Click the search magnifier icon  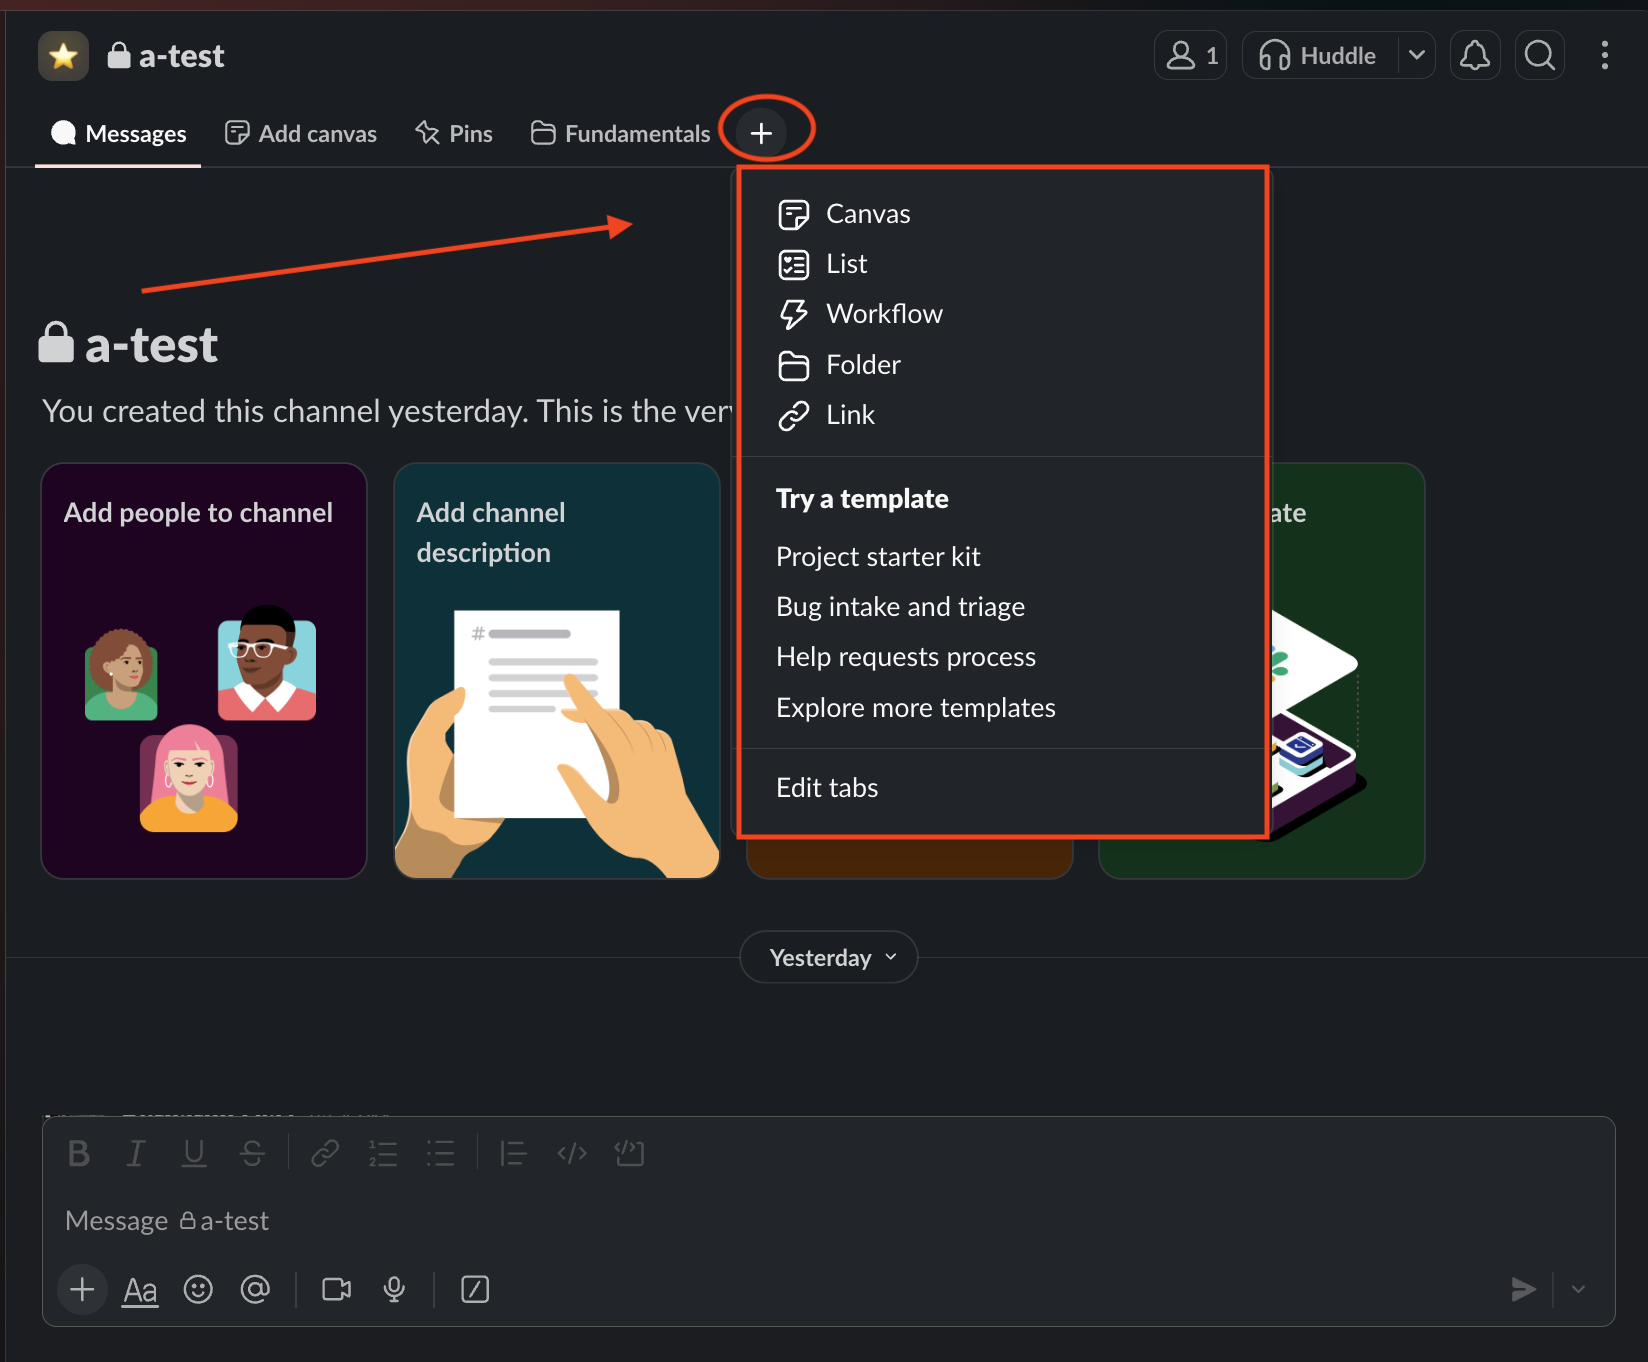[x=1539, y=56]
